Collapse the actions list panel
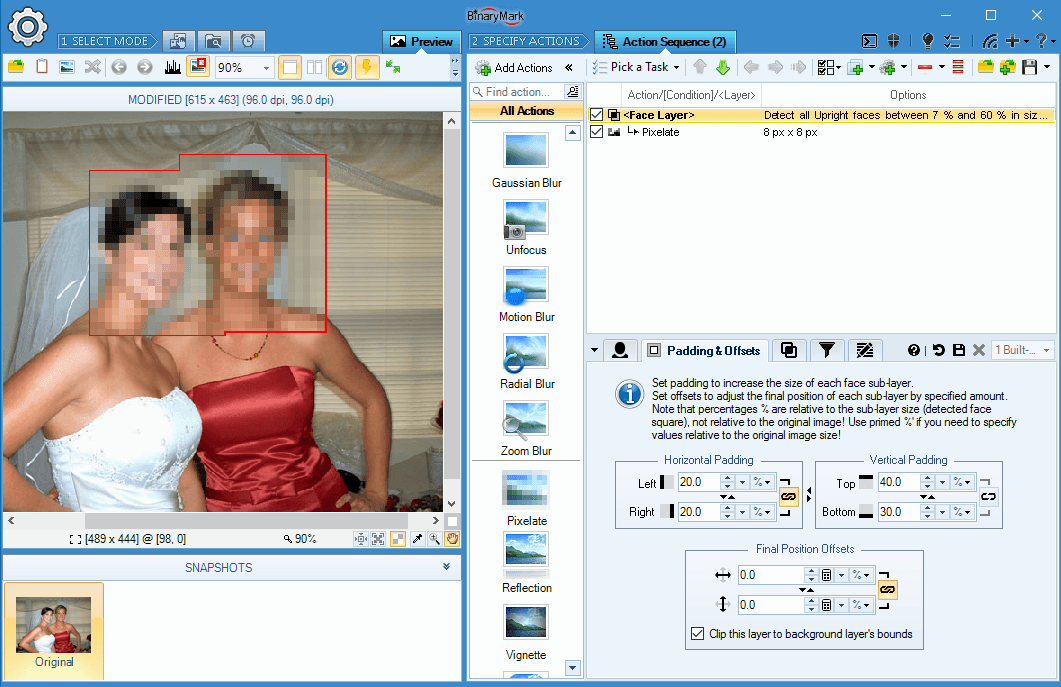The width and height of the screenshot is (1061, 687). pos(569,68)
